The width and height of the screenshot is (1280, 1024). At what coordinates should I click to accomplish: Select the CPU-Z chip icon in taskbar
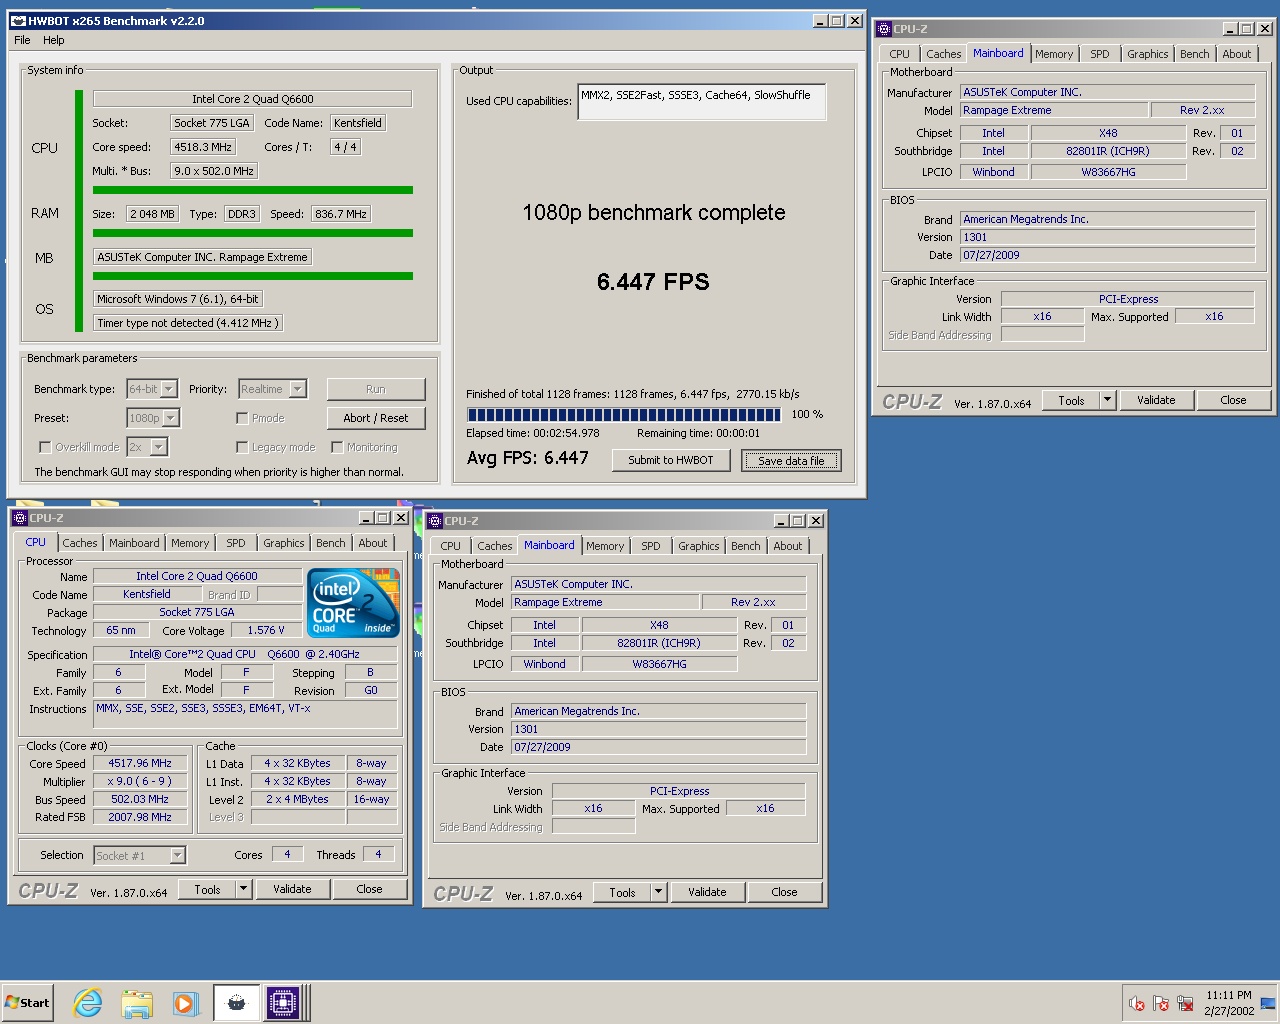coord(283,1003)
